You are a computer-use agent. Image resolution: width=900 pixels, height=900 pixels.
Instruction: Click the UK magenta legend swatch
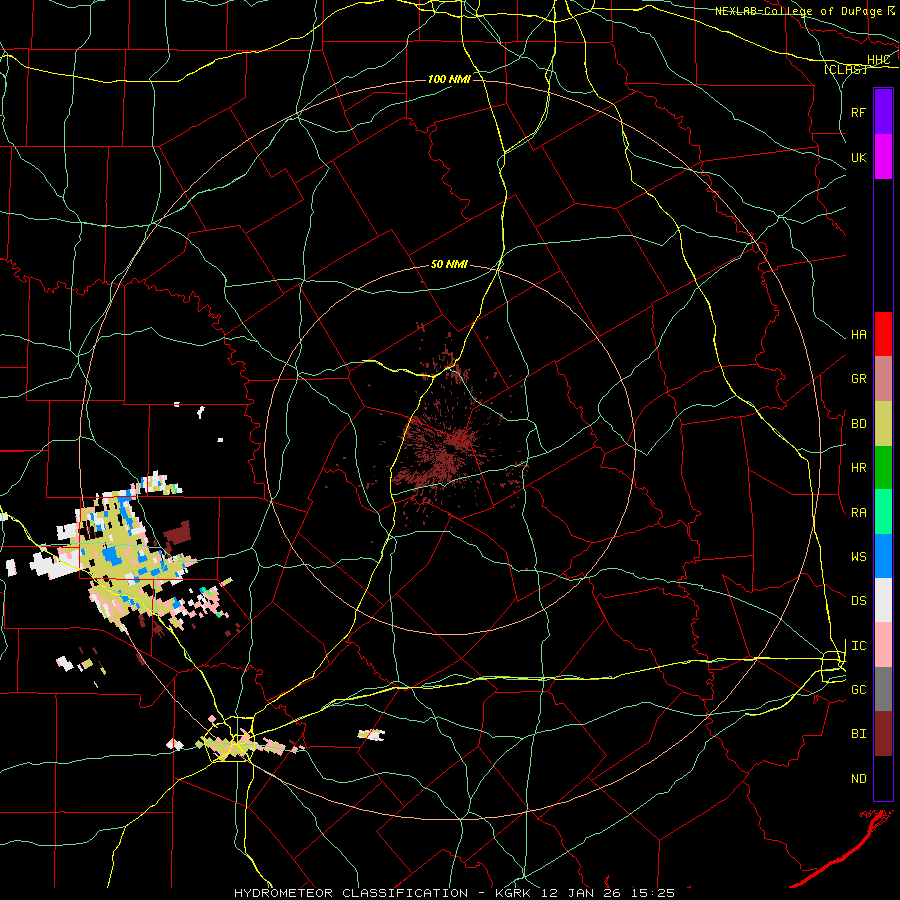point(883,157)
